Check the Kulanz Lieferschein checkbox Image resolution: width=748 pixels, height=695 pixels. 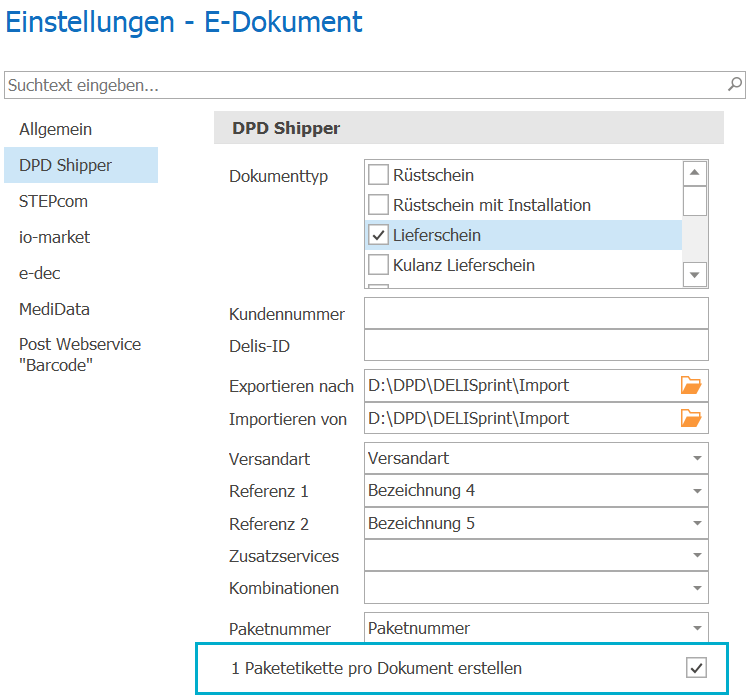(x=378, y=265)
